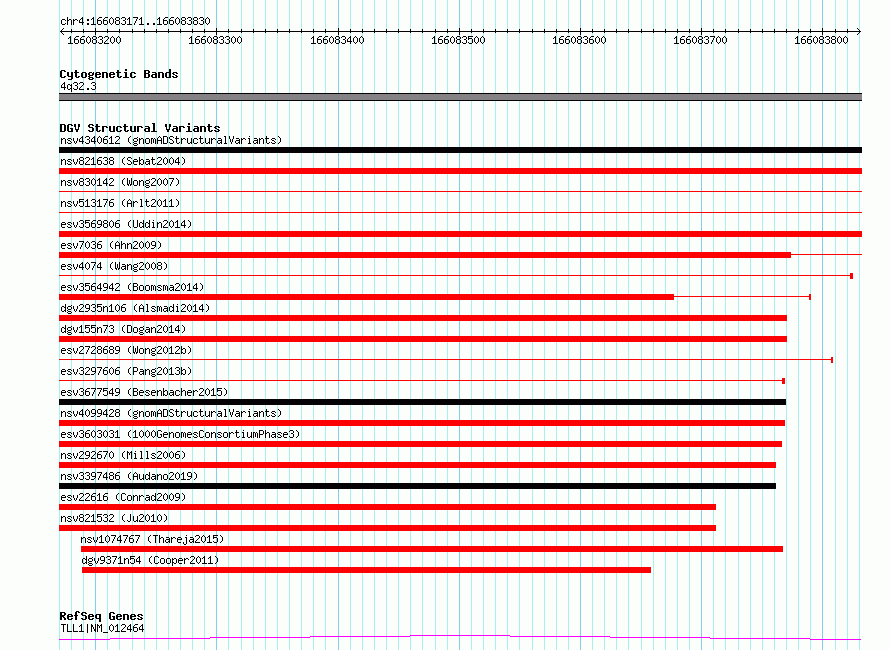Click ruler position 166083600
The height and width of the screenshot is (650, 890).
(x=579, y=40)
